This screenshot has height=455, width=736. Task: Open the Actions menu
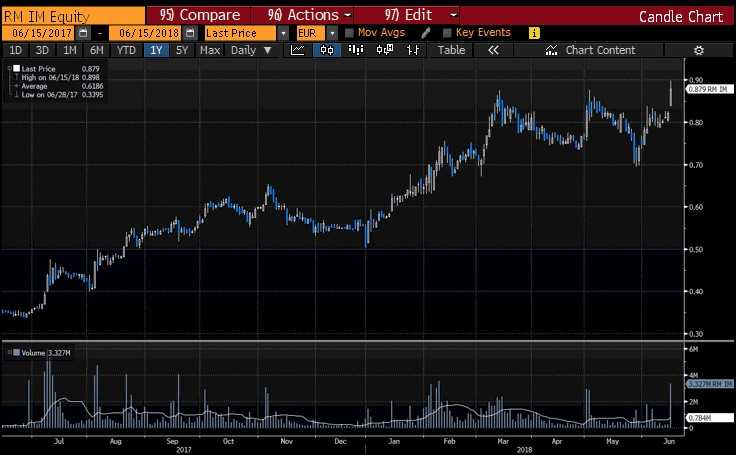click(x=309, y=15)
